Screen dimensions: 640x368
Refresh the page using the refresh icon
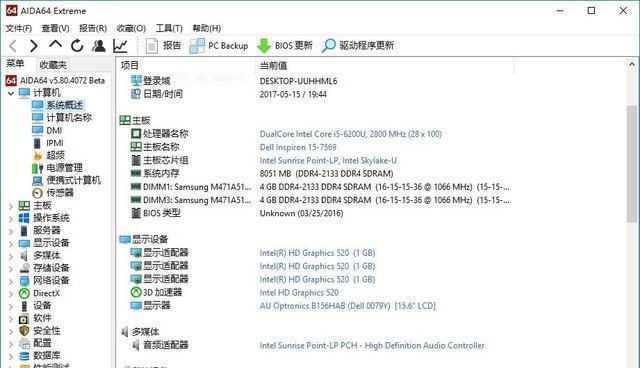click(x=77, y=46)
